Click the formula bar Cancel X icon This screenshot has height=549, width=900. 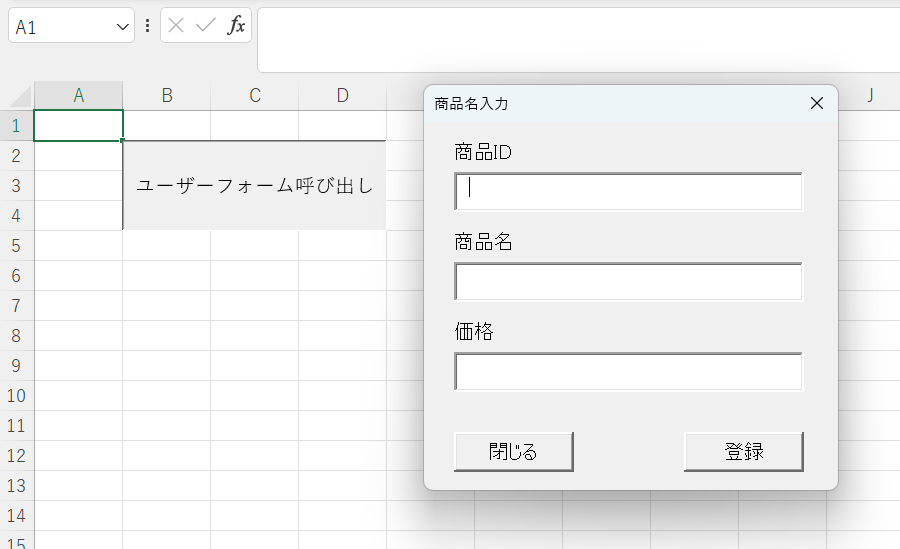176,25
